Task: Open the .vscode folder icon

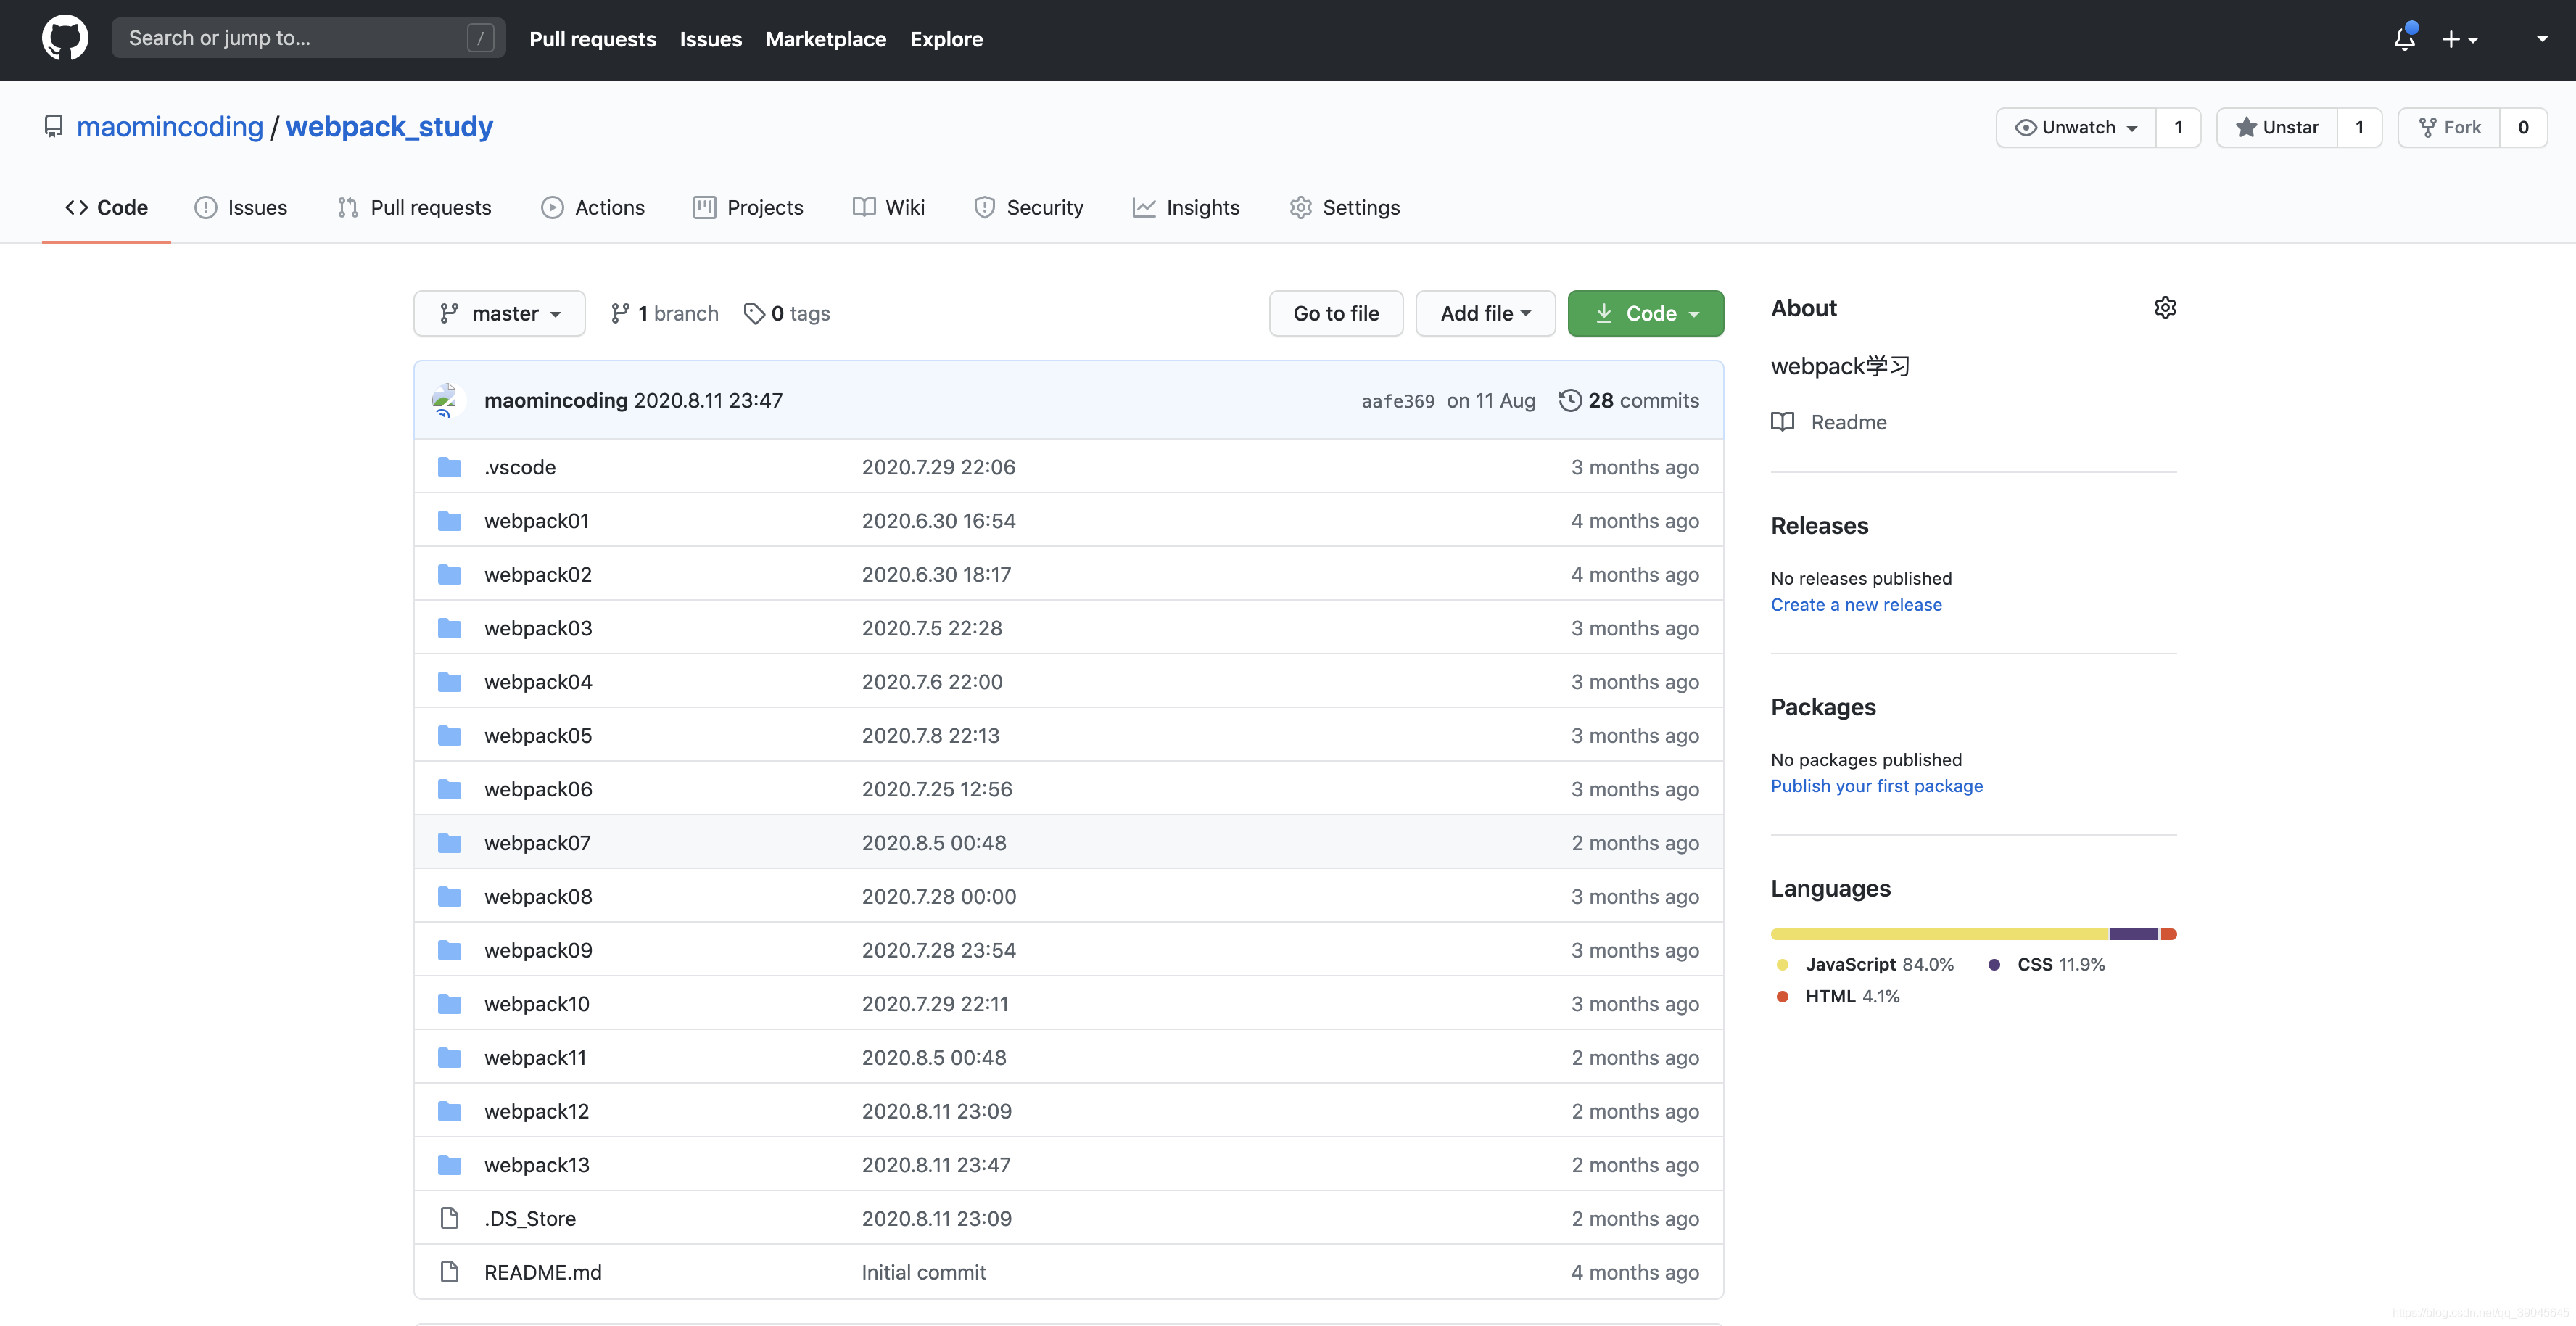Action: [x=450, y=467]
